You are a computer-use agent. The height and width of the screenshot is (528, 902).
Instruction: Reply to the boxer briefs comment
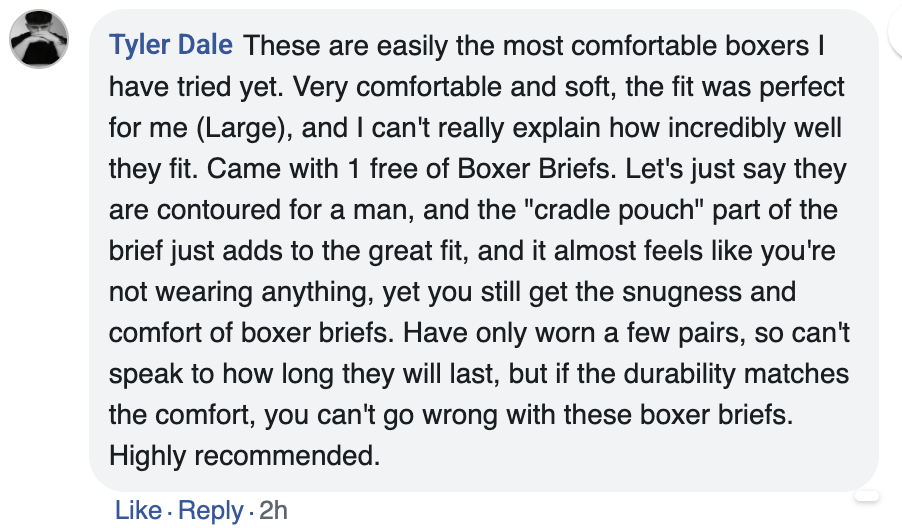click(x=210, y=510)
